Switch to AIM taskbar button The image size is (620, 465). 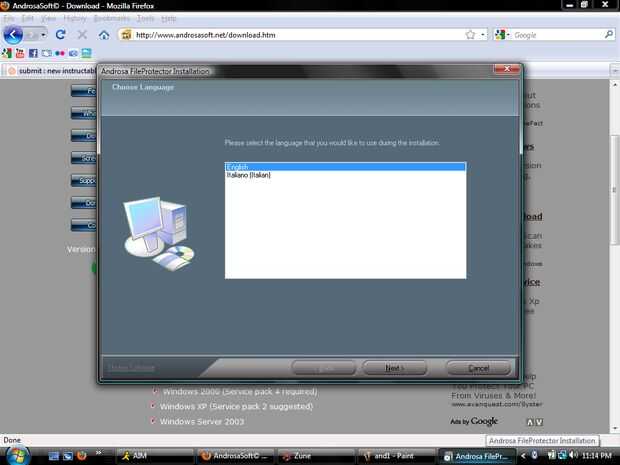[x=155, y=456]
